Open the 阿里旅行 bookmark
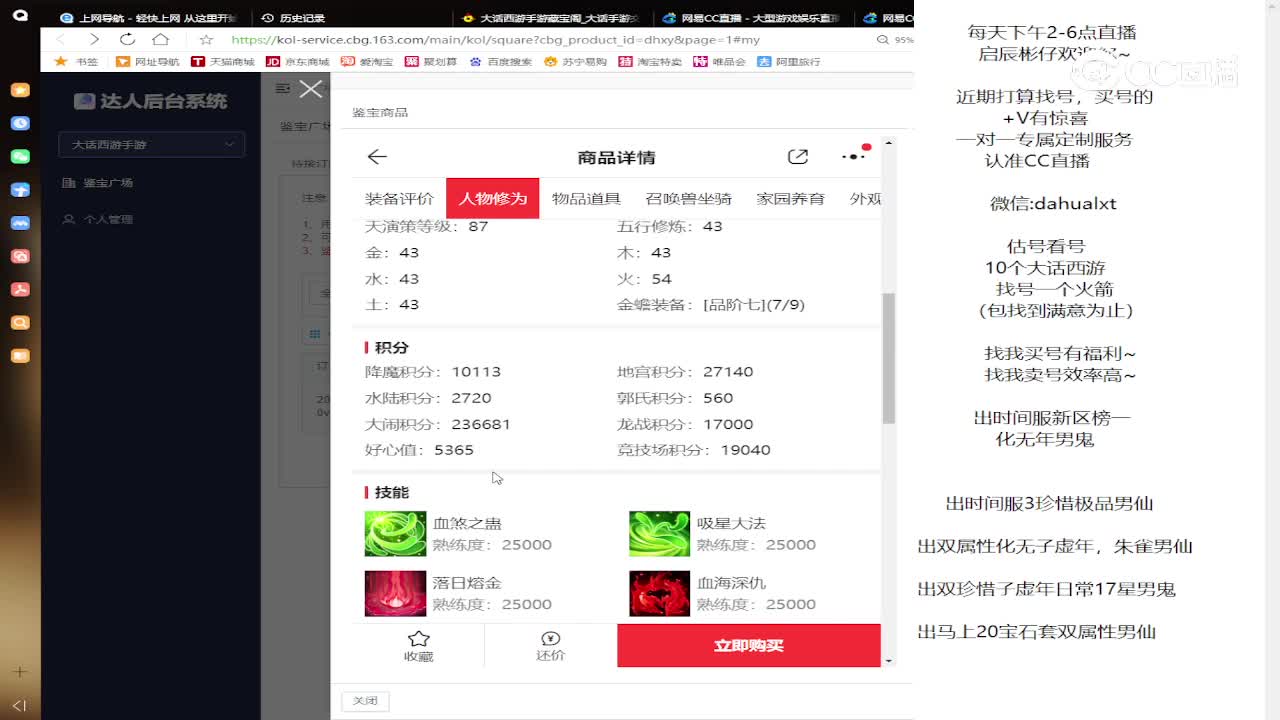 [x=789, y=61]
